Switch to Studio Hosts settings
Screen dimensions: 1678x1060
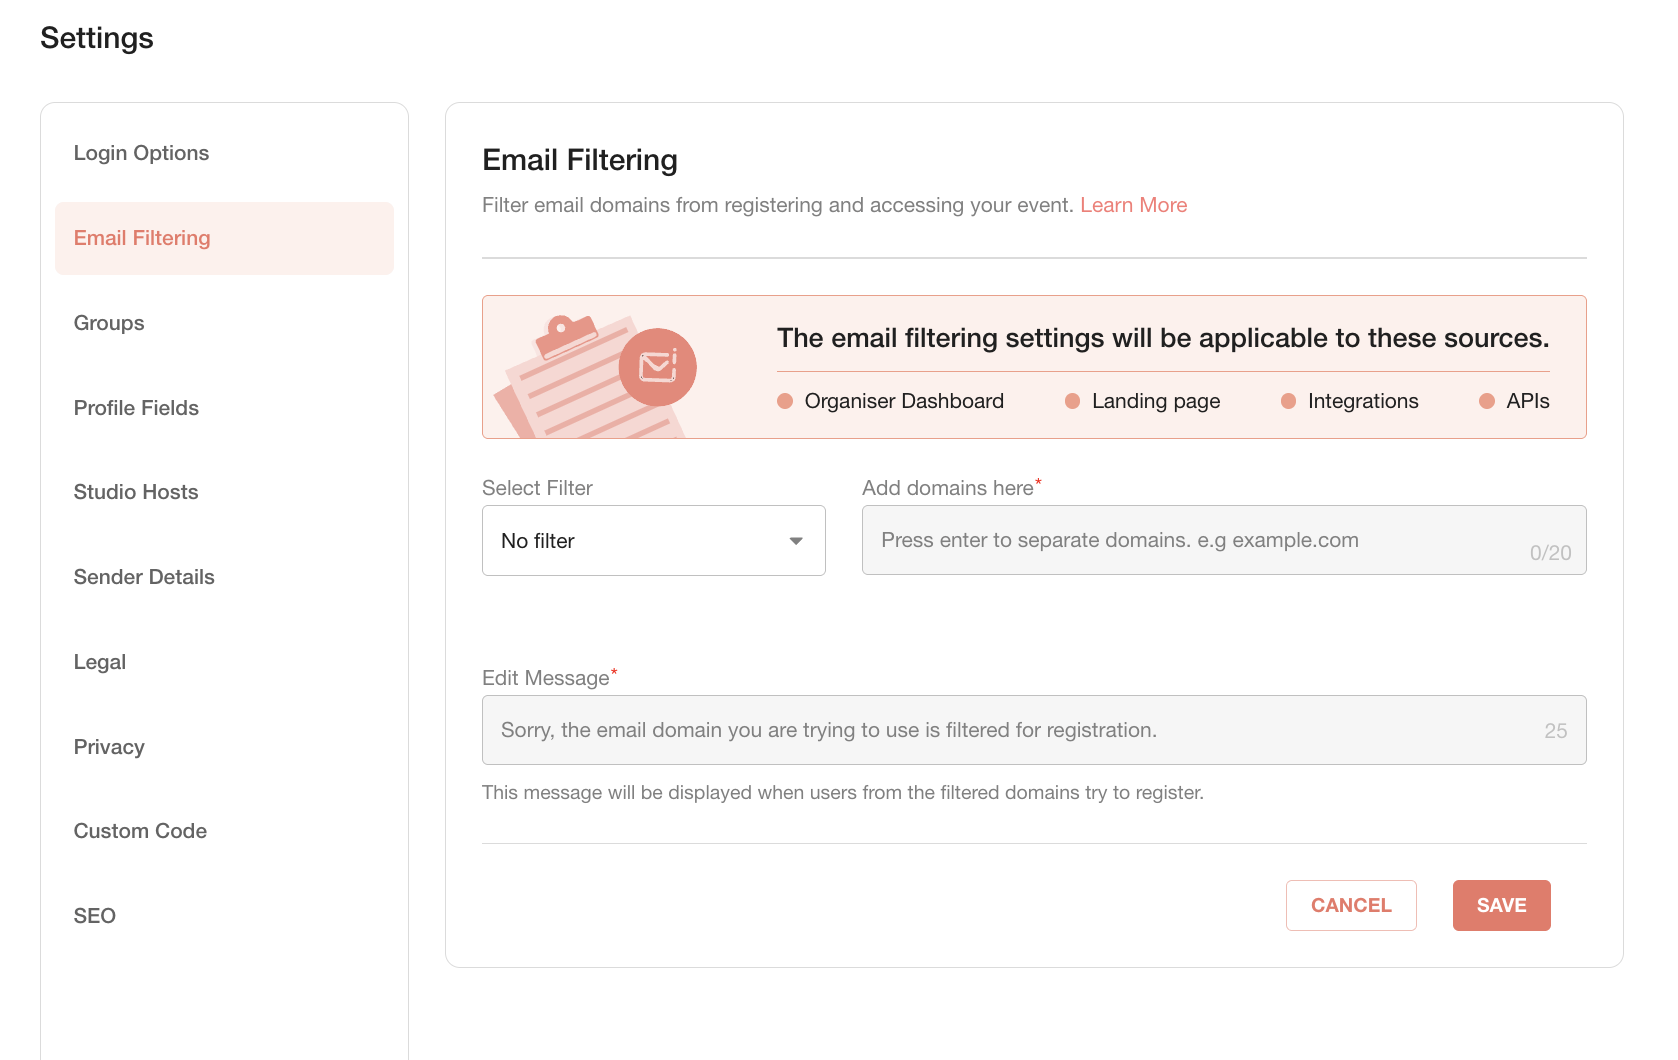click(x=136, y=492)
